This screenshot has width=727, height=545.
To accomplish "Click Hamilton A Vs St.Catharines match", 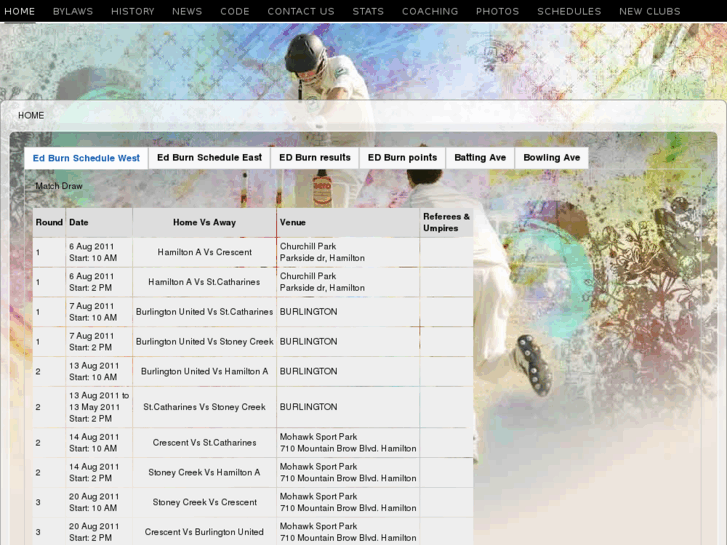I will pos(204,282).
